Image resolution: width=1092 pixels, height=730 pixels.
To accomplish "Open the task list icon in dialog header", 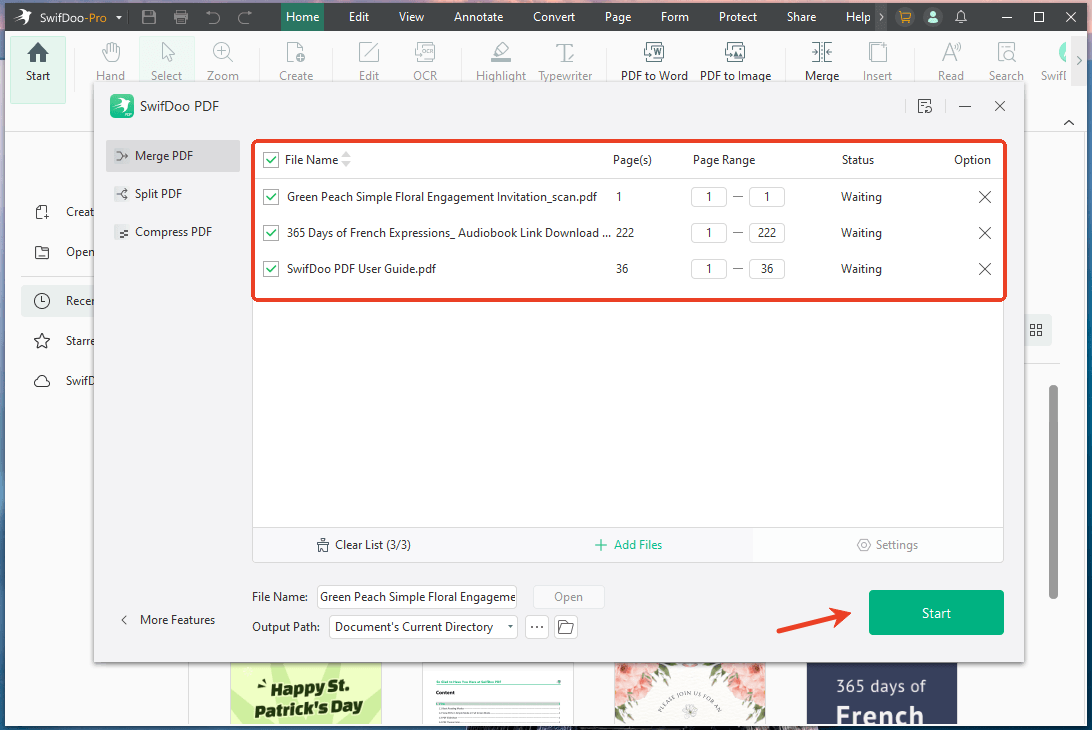I will (x=924, y=106).
